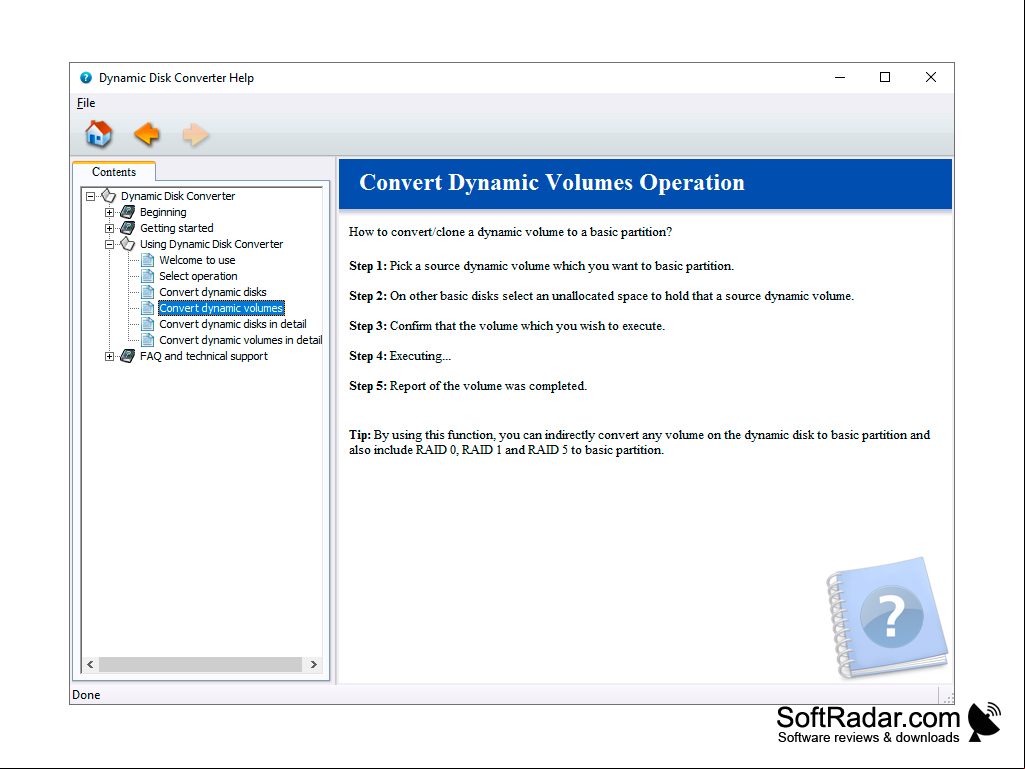Collapse the Dynamic Disk Converter root node
This screenshot has width=1025, height=769.
point(90,196)
